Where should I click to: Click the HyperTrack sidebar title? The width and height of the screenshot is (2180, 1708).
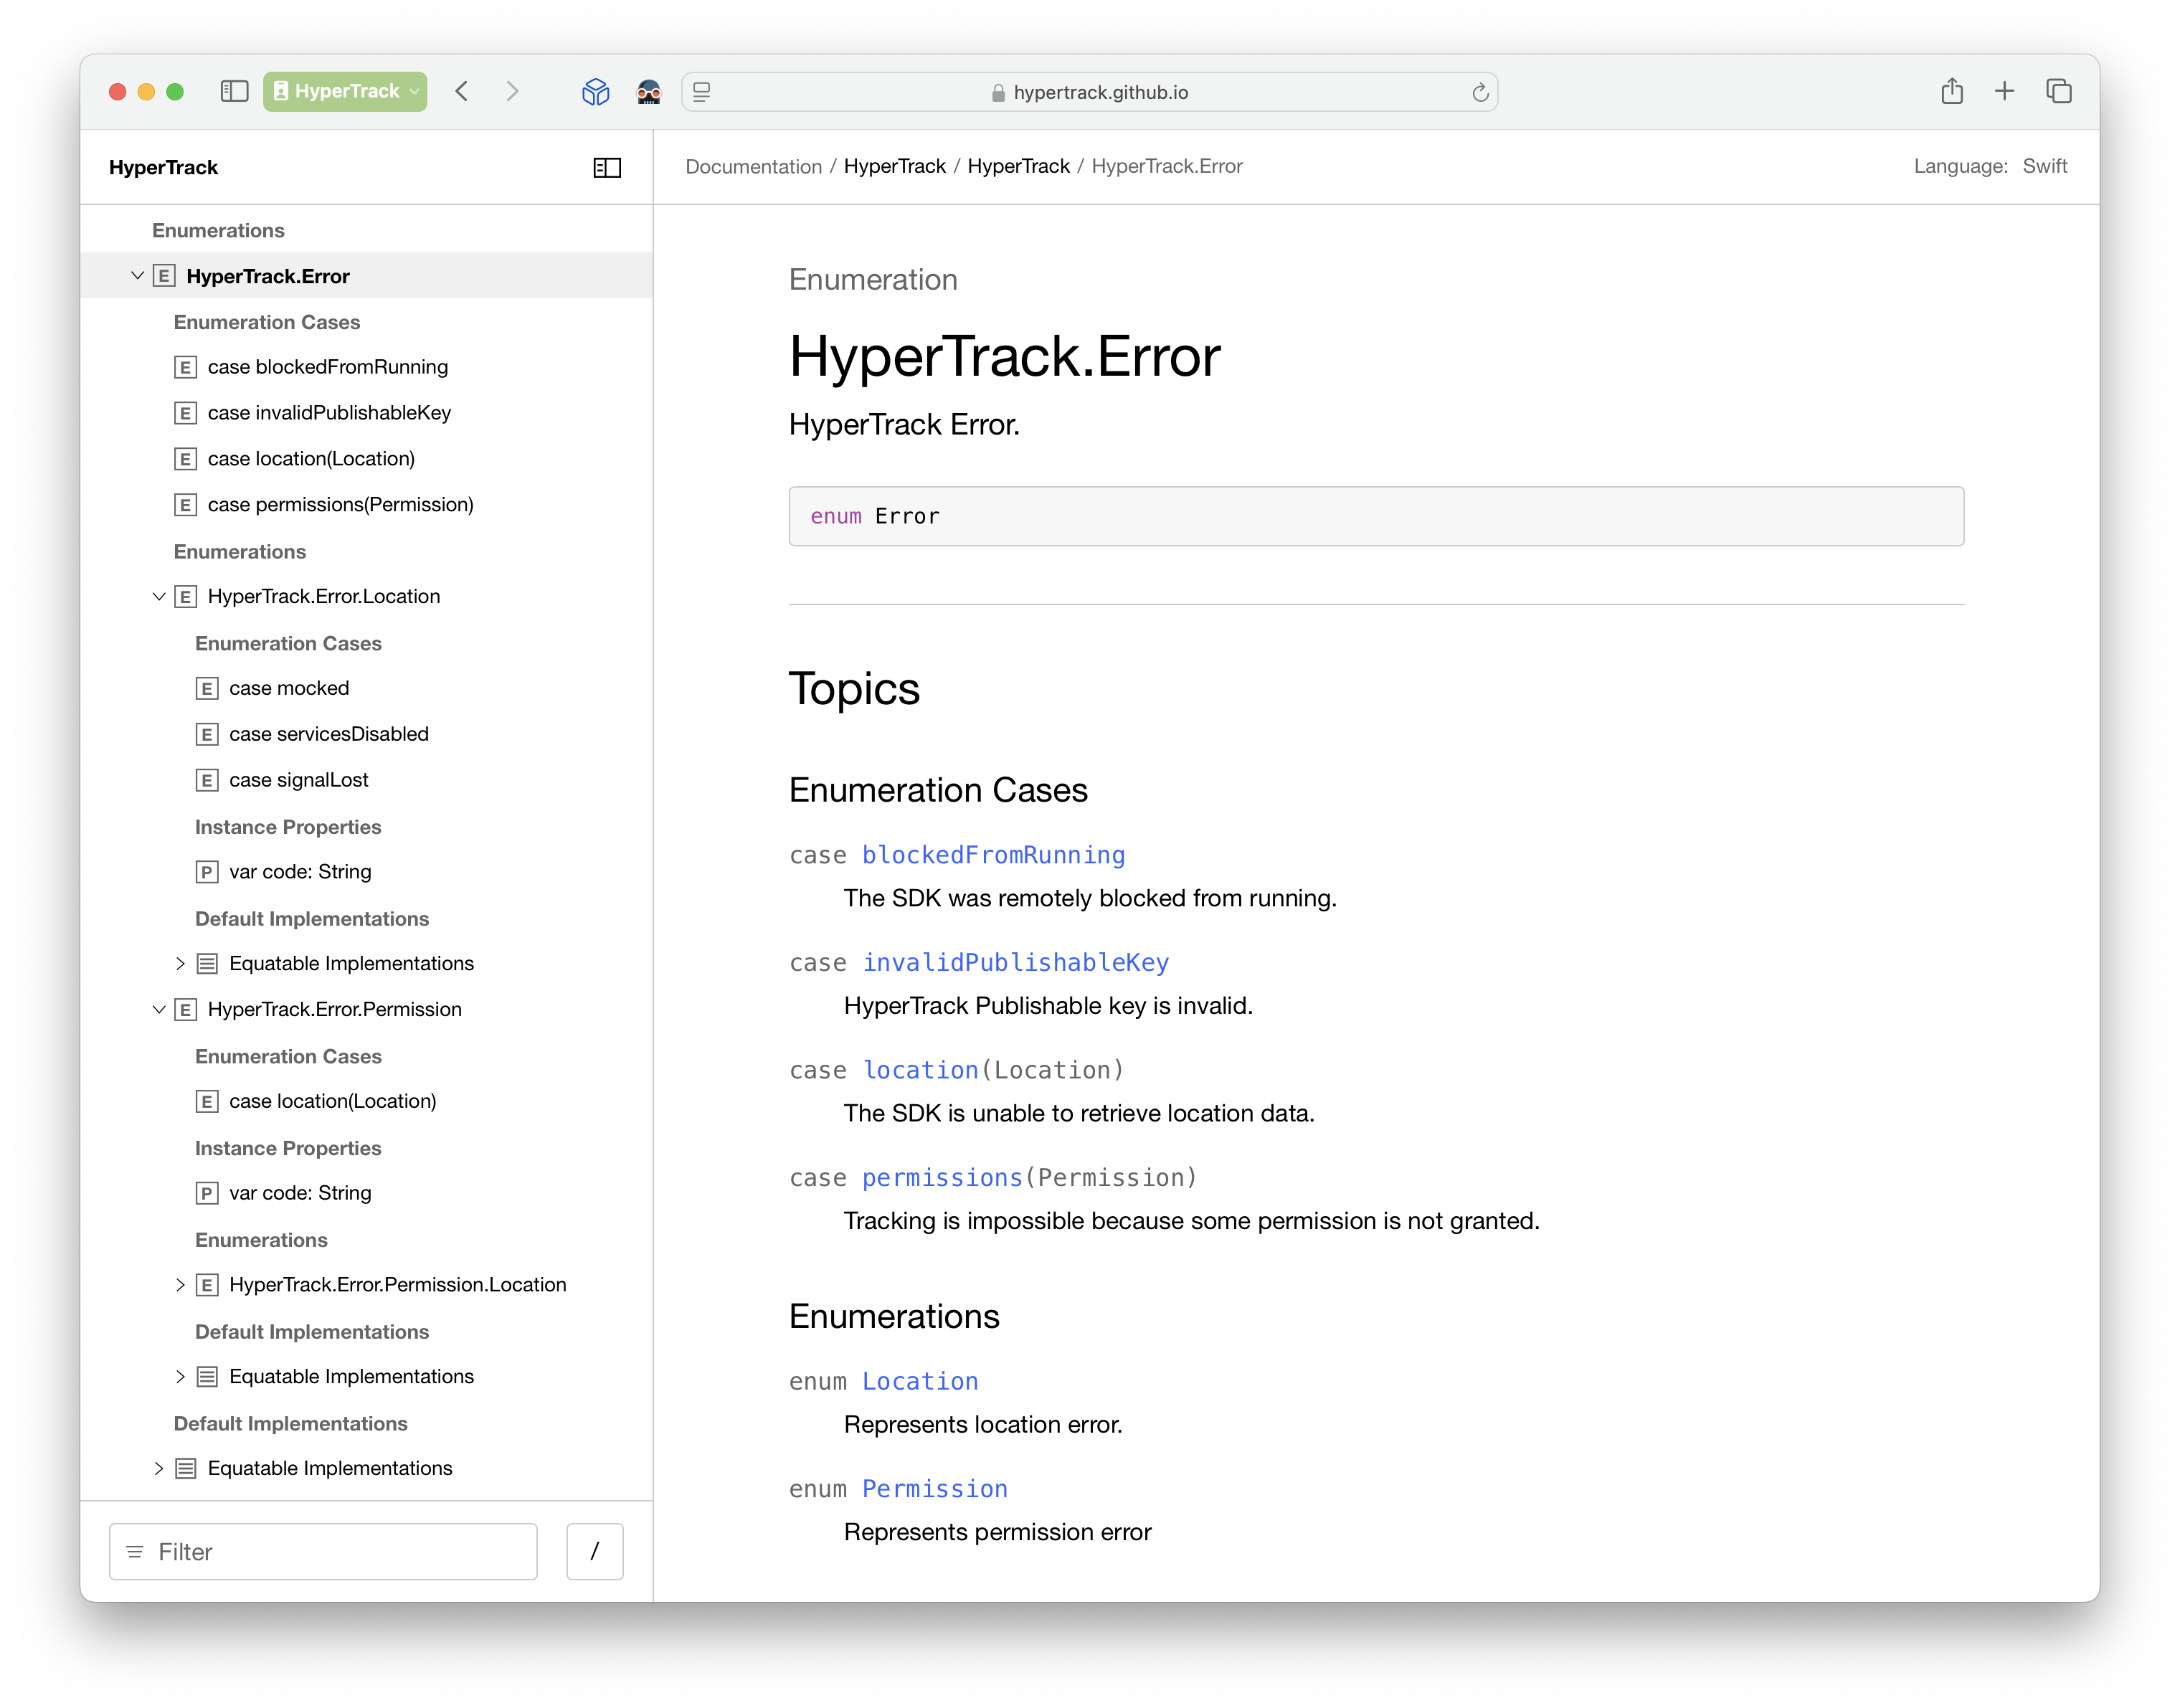[x=163, y=167]
